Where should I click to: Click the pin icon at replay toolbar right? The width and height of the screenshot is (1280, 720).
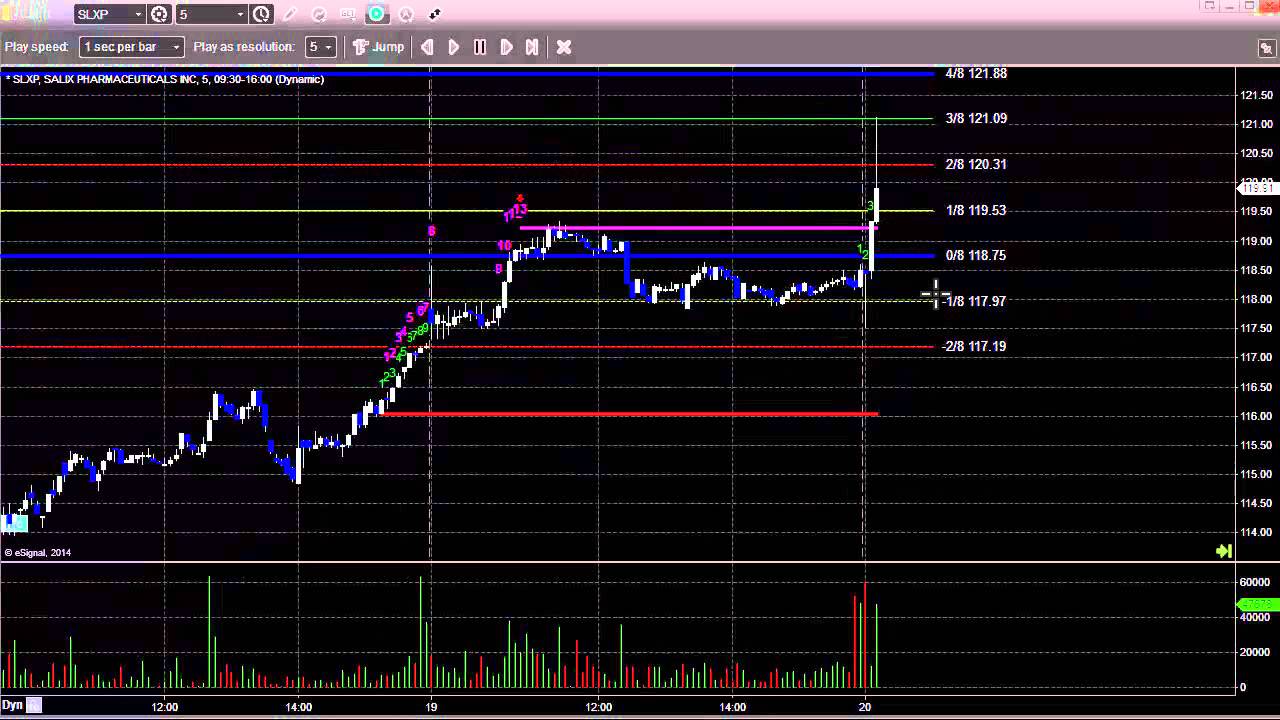pyautogui.click(x=1266, y=48)
